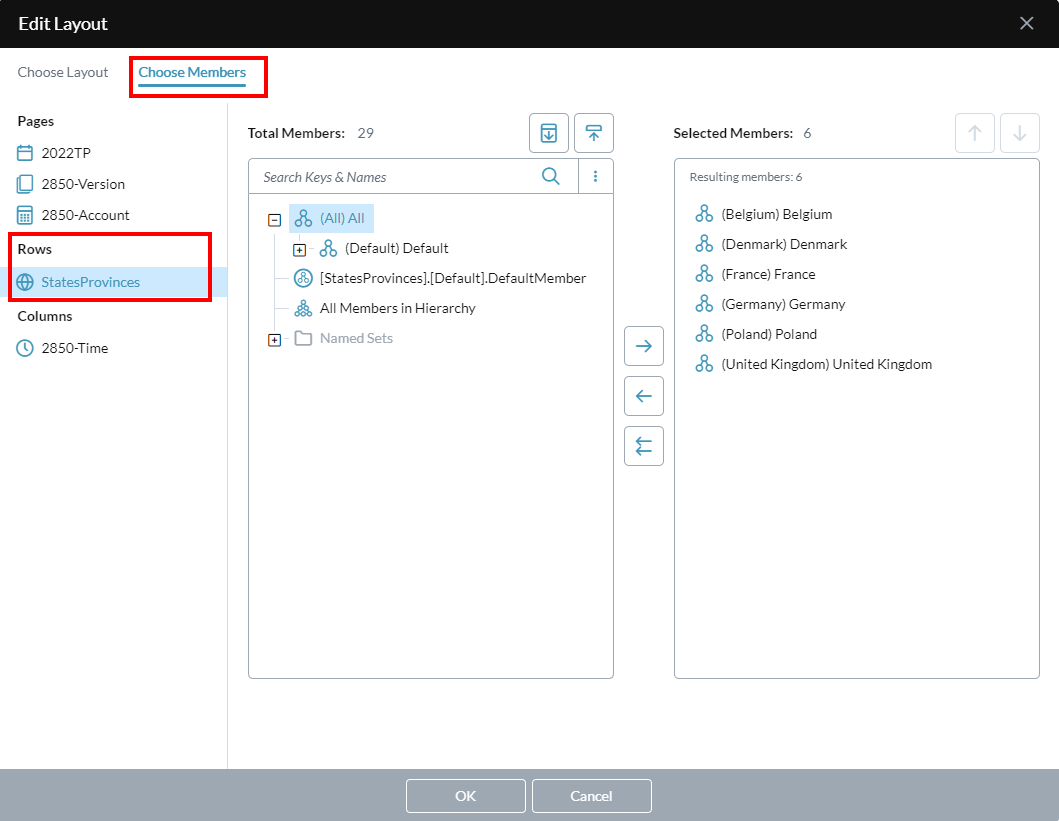Click the United Kingdom member icon
This screenshot has width=1059, height=821.
[x=704, y=364]
